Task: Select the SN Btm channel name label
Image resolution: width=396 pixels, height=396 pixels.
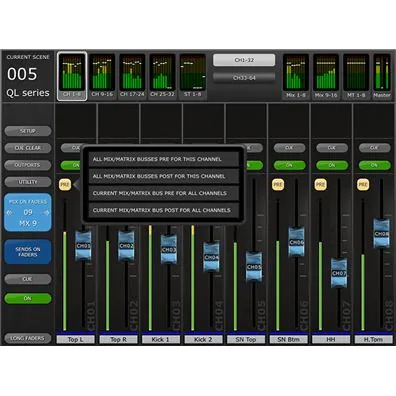Action: [289, 340]
